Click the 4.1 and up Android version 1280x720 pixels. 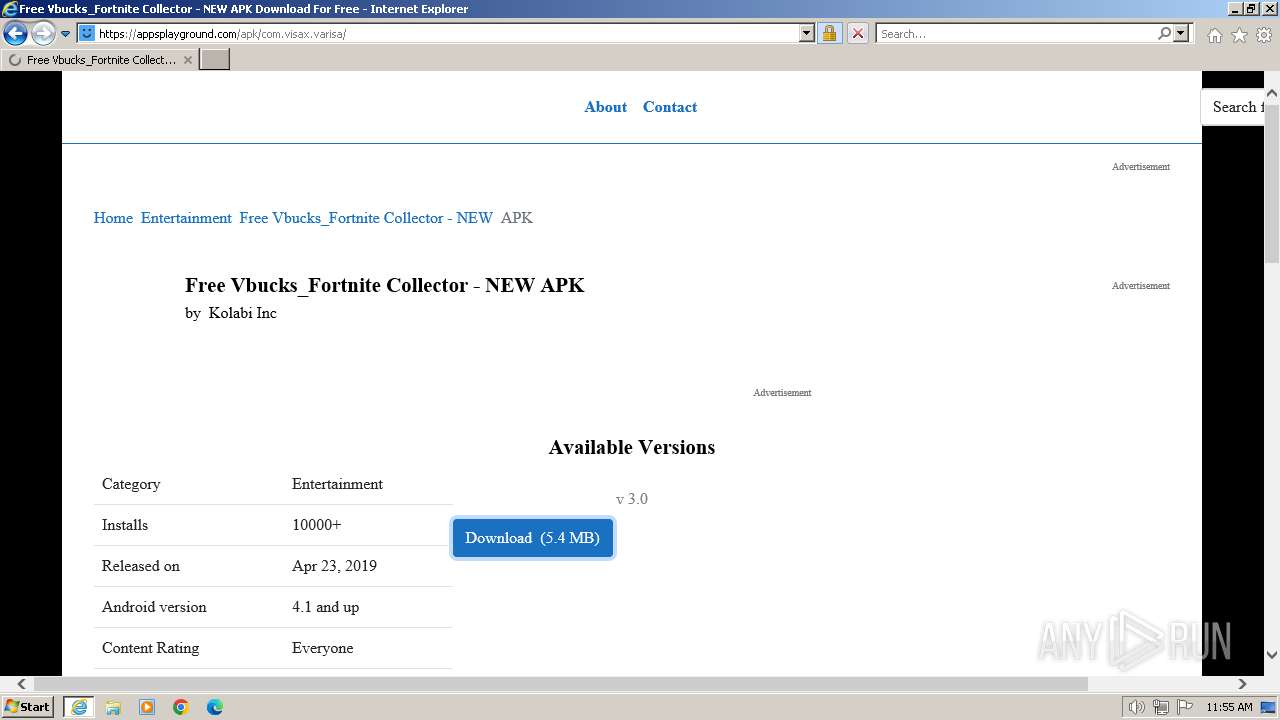click(325, 607)
